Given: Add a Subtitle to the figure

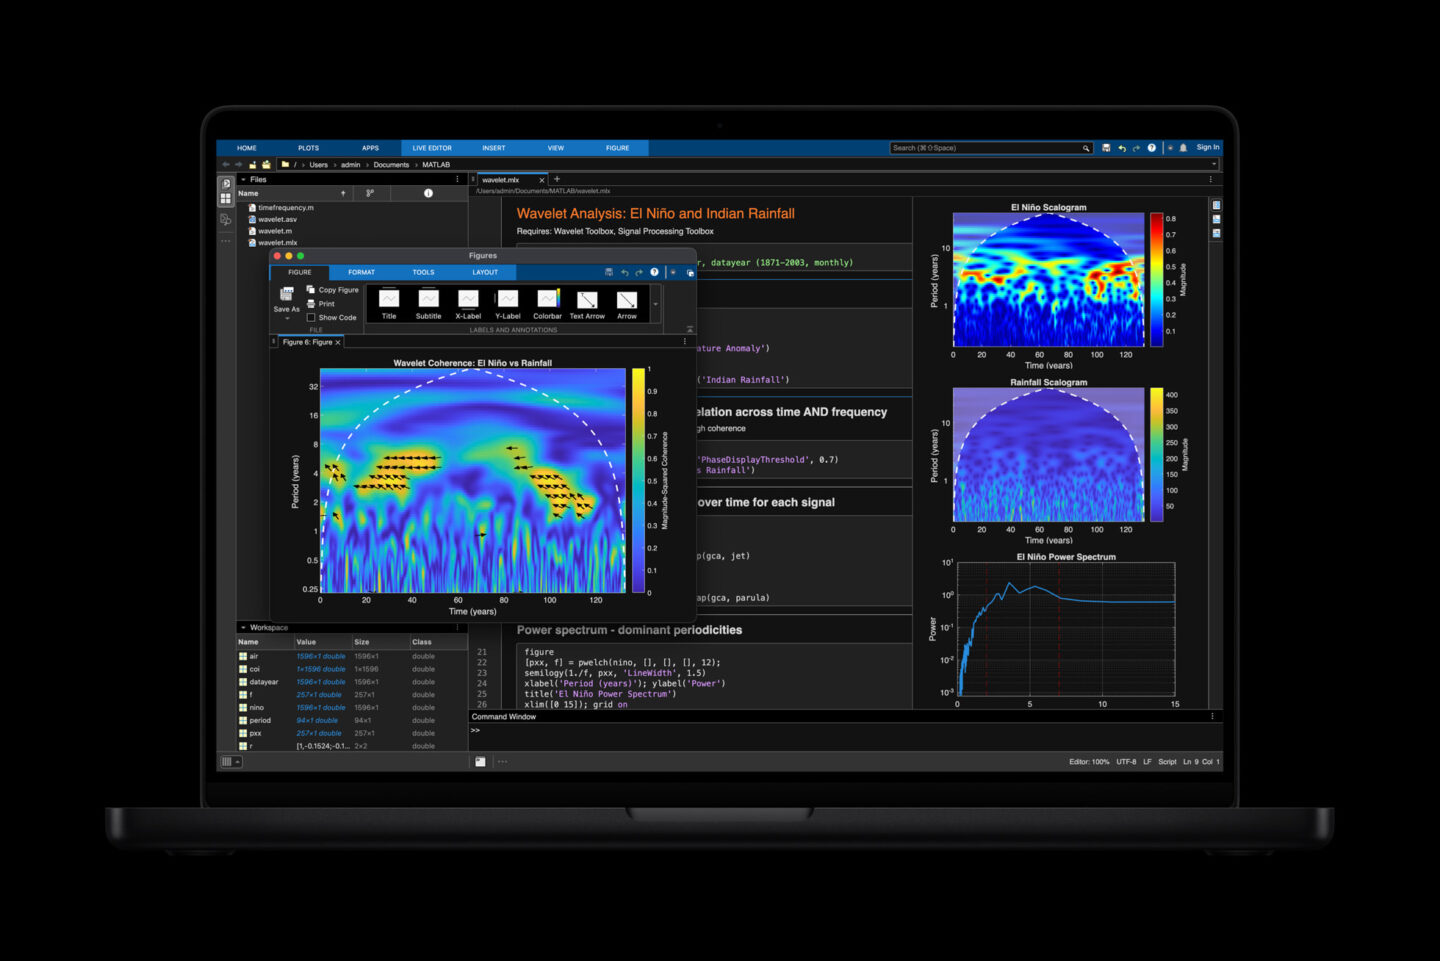Looking at the screenshot, I should coord(428,300).
